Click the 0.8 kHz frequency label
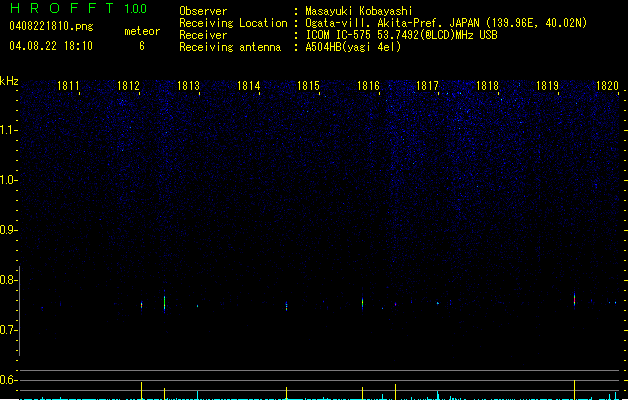This screenshot has width=629, height=400. coord(9,280)
